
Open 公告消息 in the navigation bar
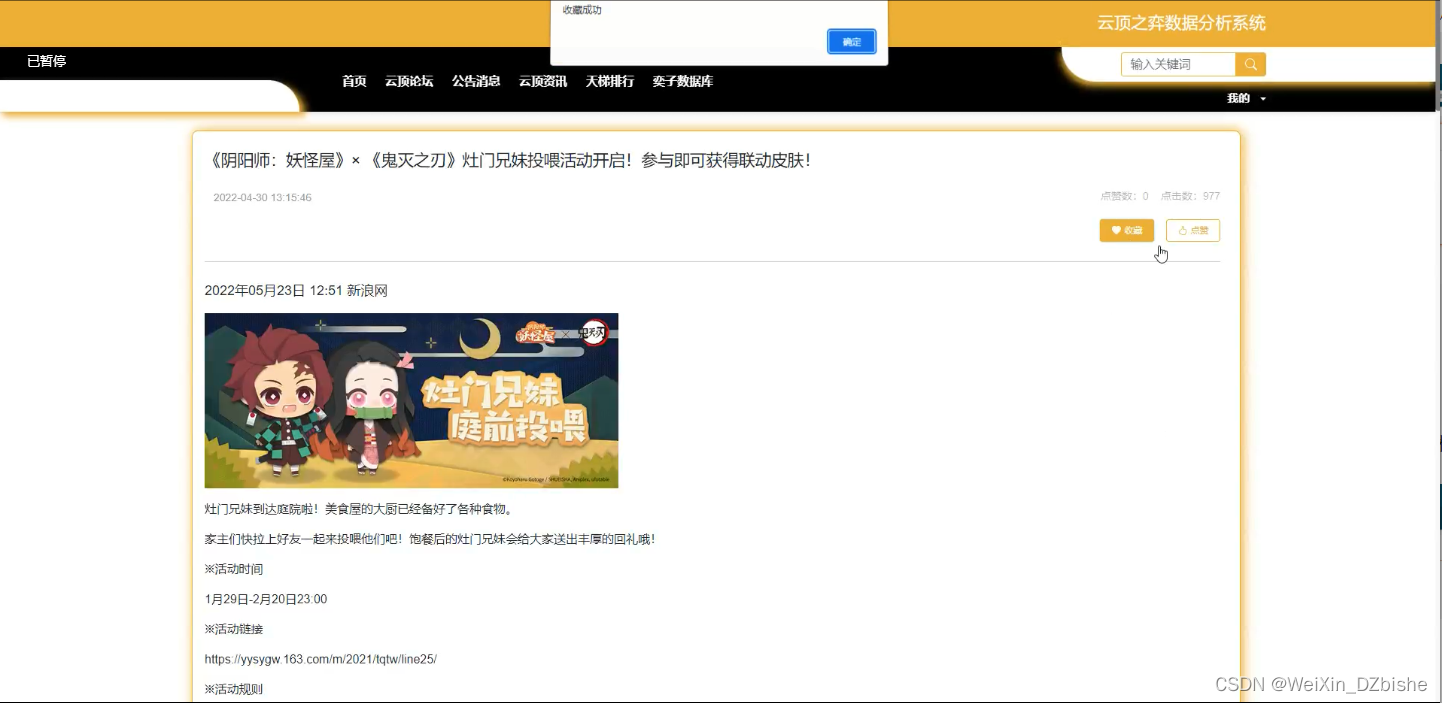point(476,81)
